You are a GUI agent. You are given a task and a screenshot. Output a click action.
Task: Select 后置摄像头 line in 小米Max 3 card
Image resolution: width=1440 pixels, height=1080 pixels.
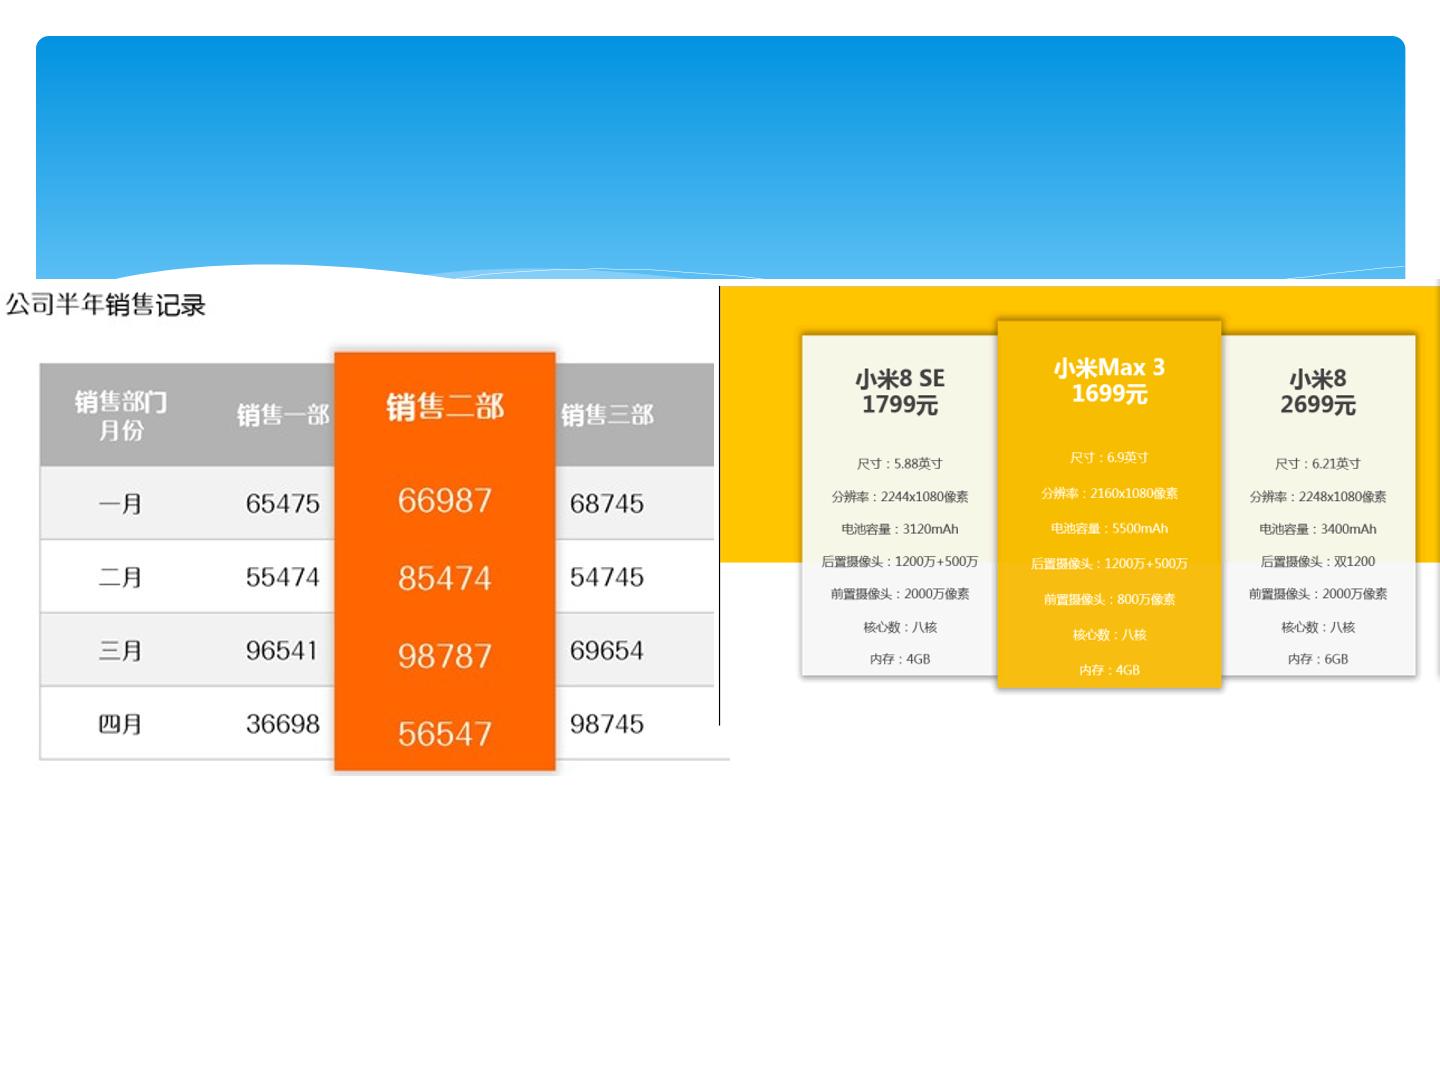click(1109, 564)
